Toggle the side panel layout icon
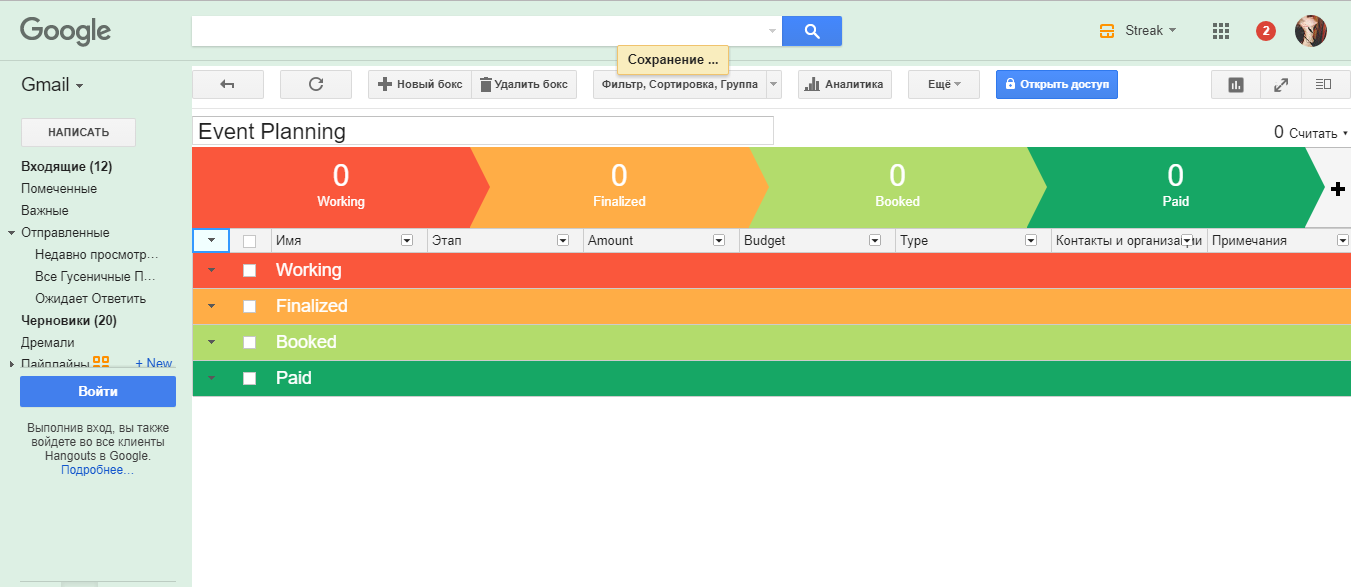The image size is (1351, 587). coord(1324,85)
